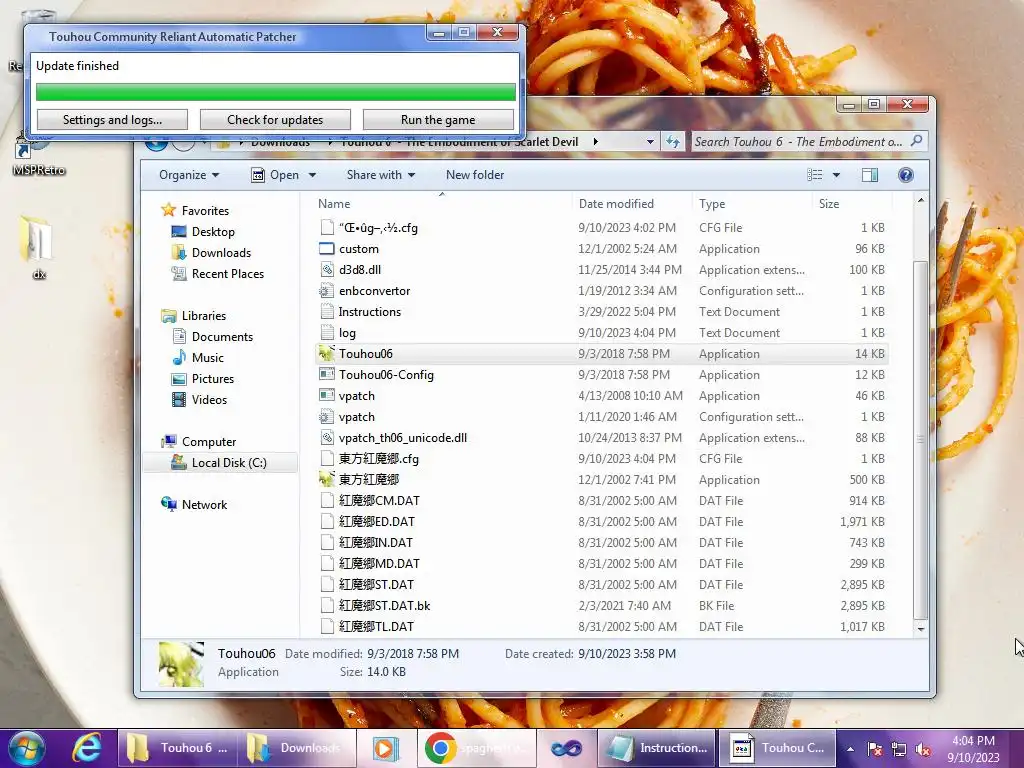The width and height of the screenshot is (1024, 768).
Task: Expand the address bar history dropdown
Action: click(x=650, y=142)
